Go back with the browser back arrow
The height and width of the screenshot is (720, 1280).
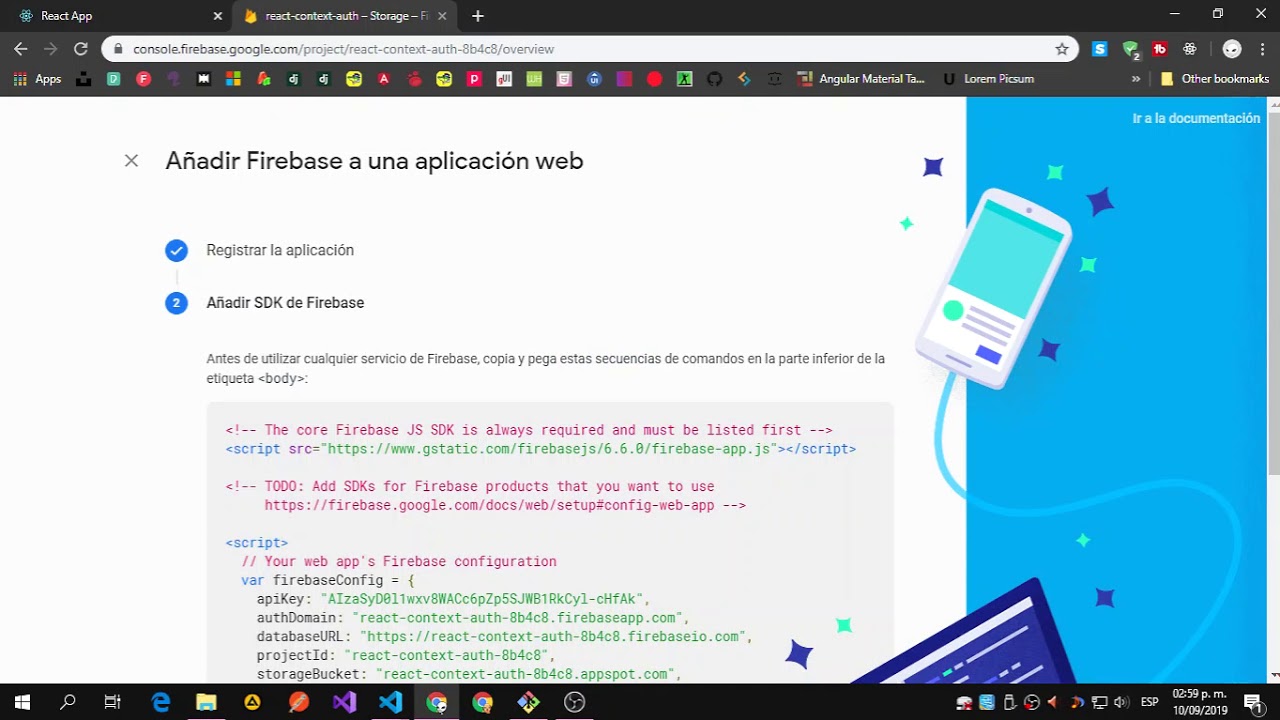point(20,49)
